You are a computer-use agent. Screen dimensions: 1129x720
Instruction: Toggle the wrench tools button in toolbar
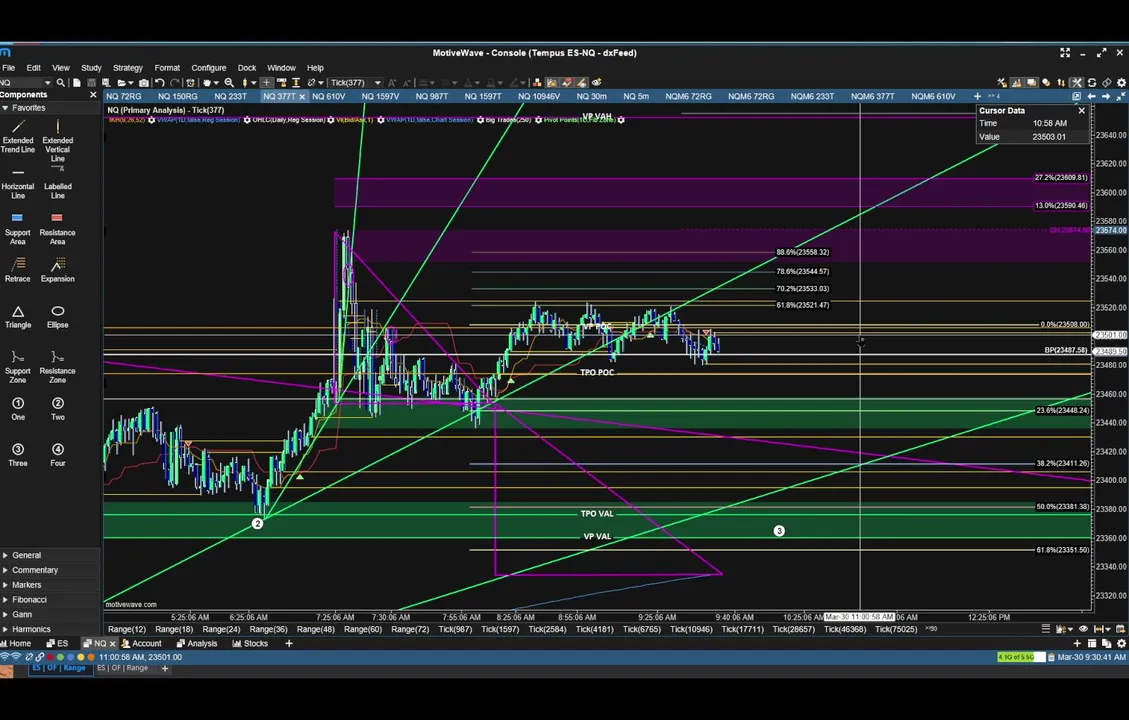tap(1076, 83)
